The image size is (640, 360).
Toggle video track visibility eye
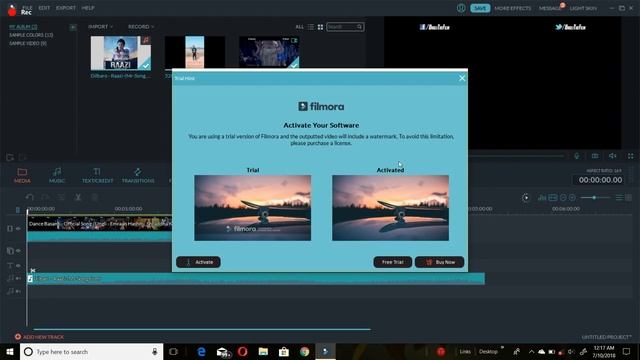click(18, 229)
